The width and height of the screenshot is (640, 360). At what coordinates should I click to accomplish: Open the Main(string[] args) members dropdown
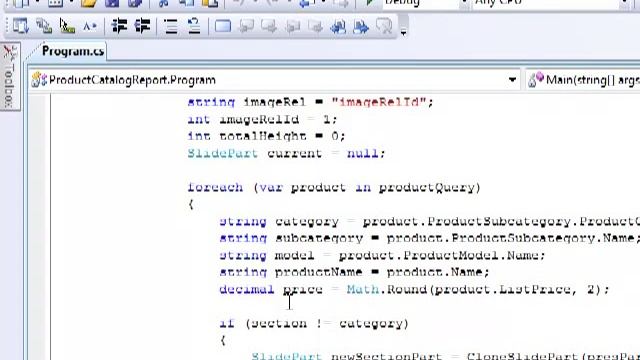click(x=583, y=80)
